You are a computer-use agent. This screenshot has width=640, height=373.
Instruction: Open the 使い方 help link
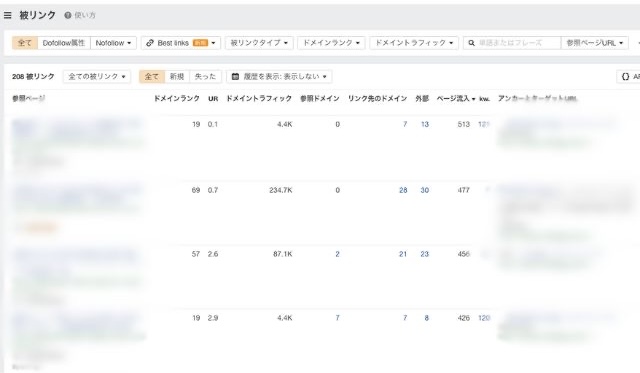pyautogui.click(x=80, y=16)
